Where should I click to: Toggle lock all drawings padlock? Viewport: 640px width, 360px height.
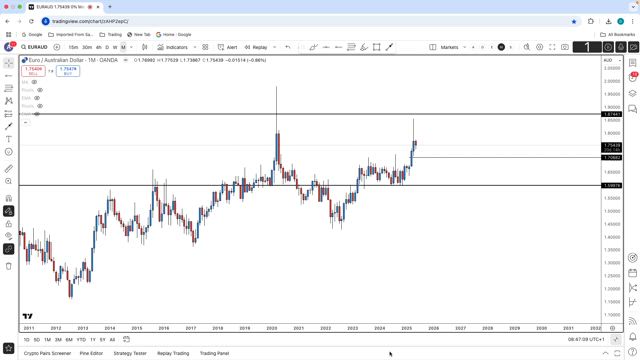pyautogui.click(x=9, y=224)
